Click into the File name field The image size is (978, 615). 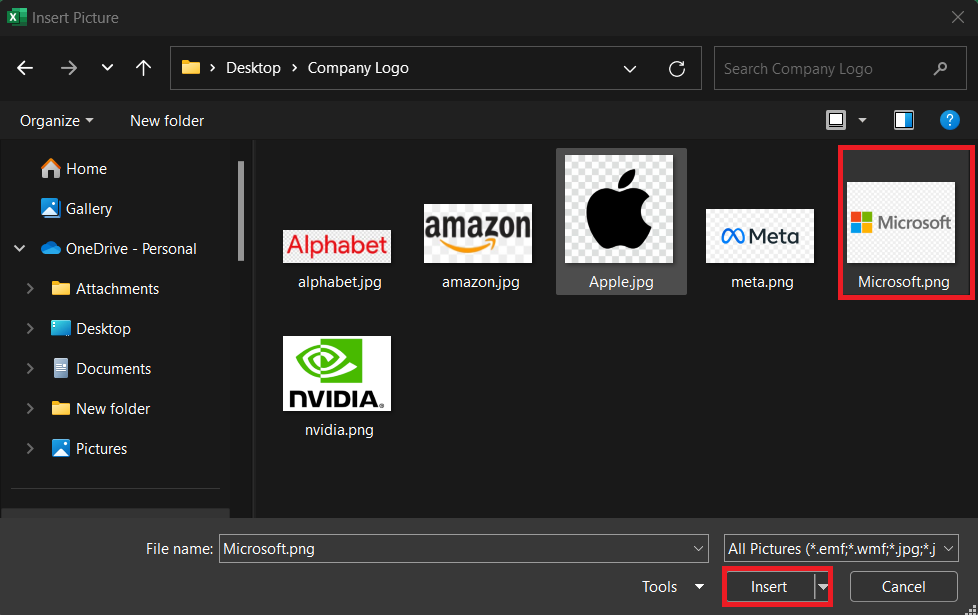[463, 549]
